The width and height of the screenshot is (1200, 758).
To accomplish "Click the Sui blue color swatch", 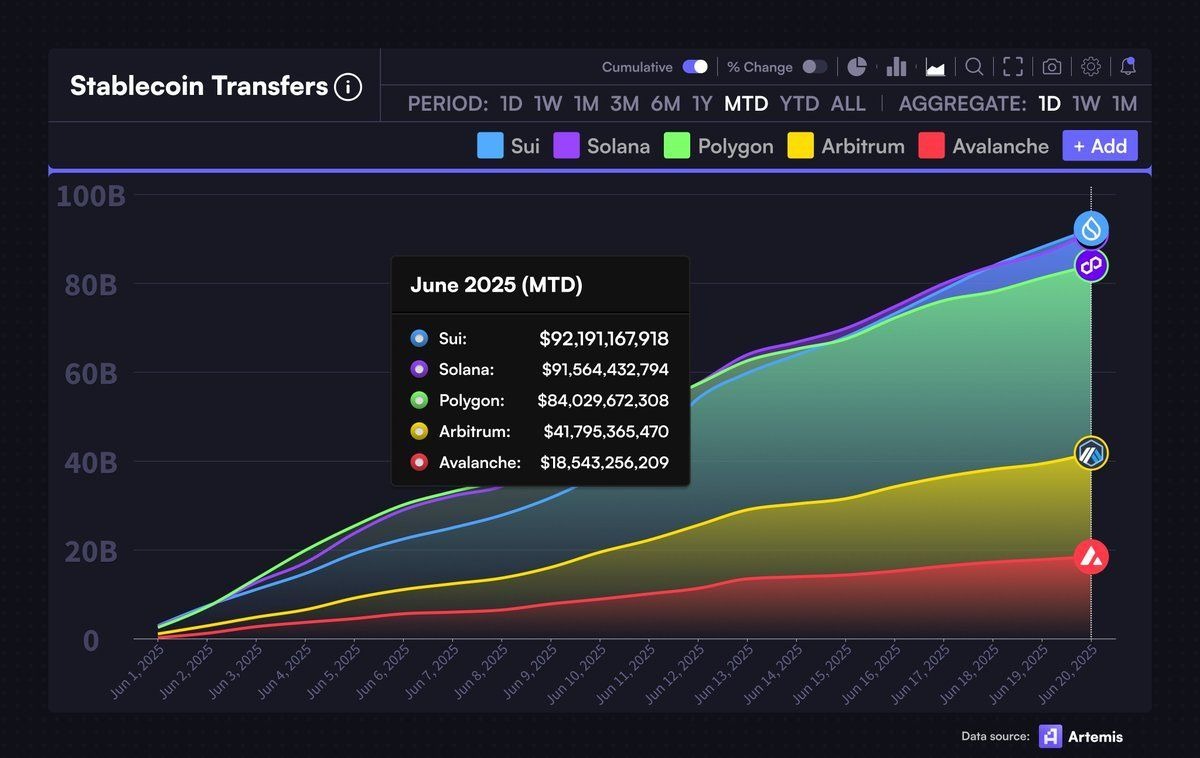I will click(490, 146).
